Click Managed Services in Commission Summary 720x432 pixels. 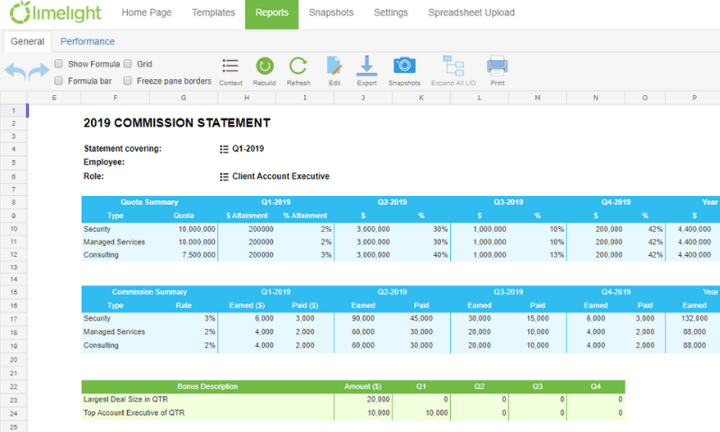pos(114,332)
